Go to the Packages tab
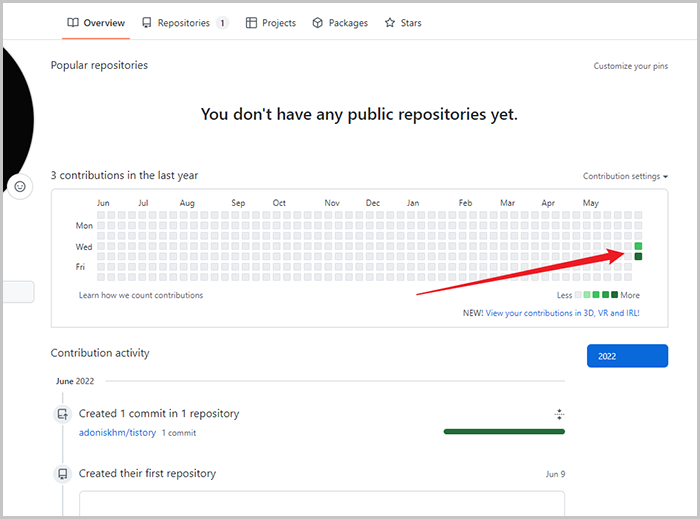Viewport: 700px width, 519px height. click(x=340, y=23)
